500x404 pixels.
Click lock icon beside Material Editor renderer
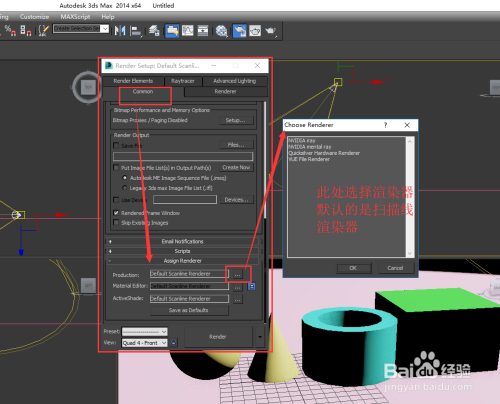pos(252,286)
